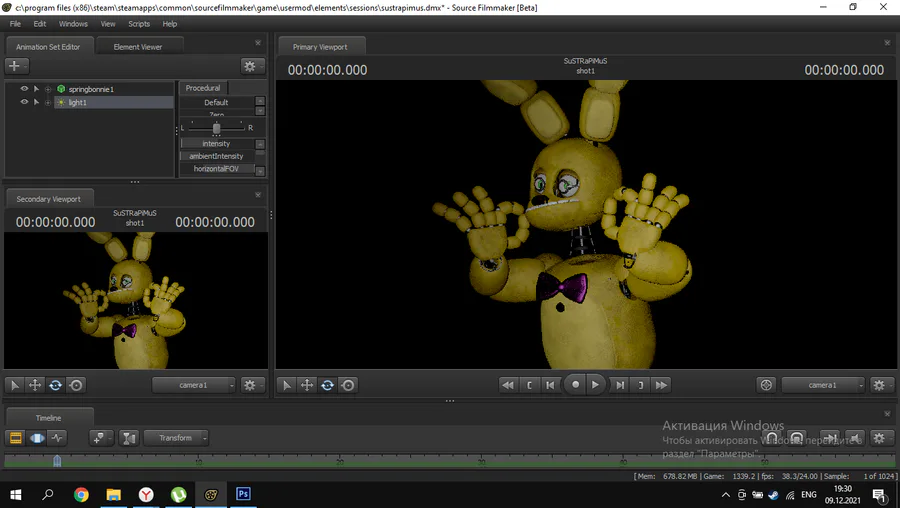The width and height of the screenshot is (900, 508).
Task: Click the left-right balance slider handle
Action: 216,128
